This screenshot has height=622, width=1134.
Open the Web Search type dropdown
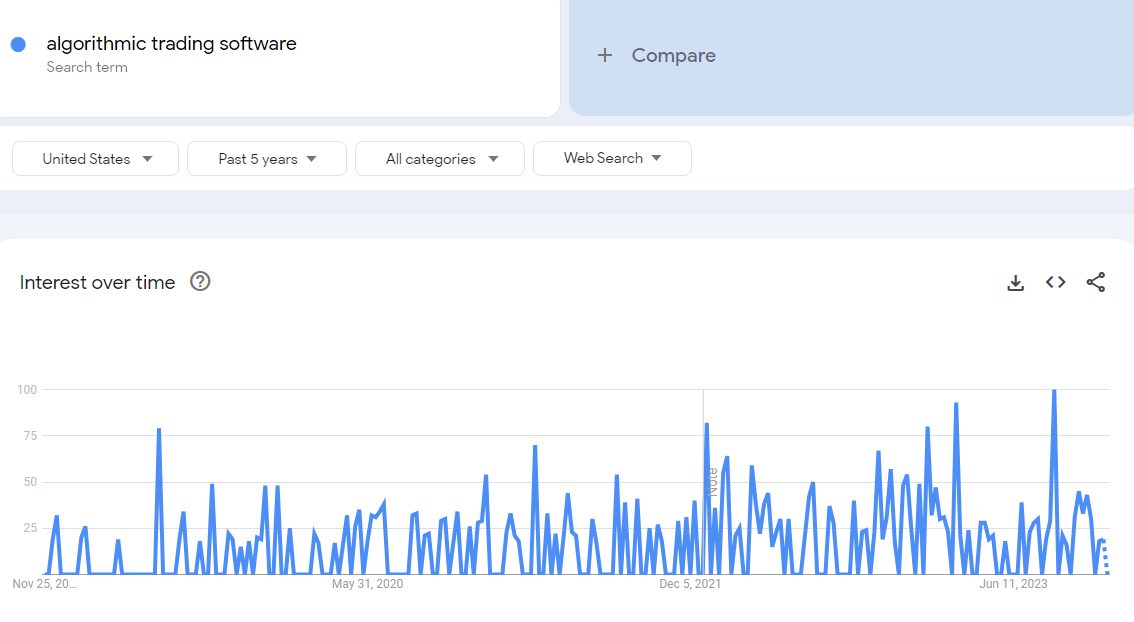pyautogui.click(x=612, y=158)
